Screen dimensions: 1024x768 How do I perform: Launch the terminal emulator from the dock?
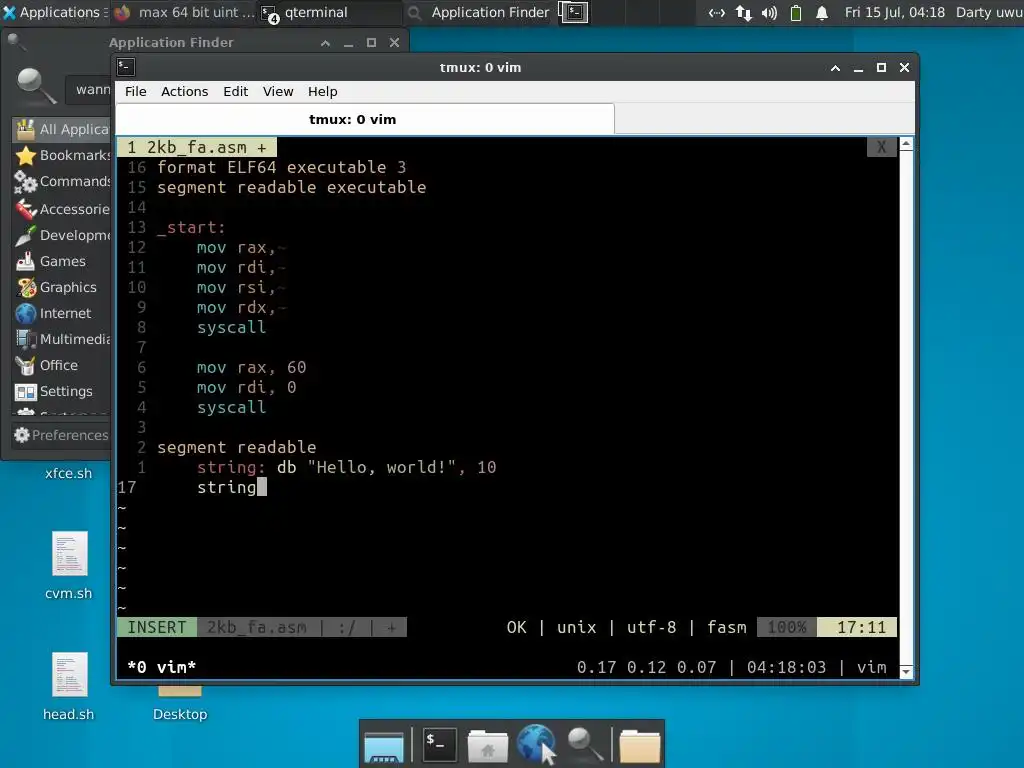click(x=440, y=744)
